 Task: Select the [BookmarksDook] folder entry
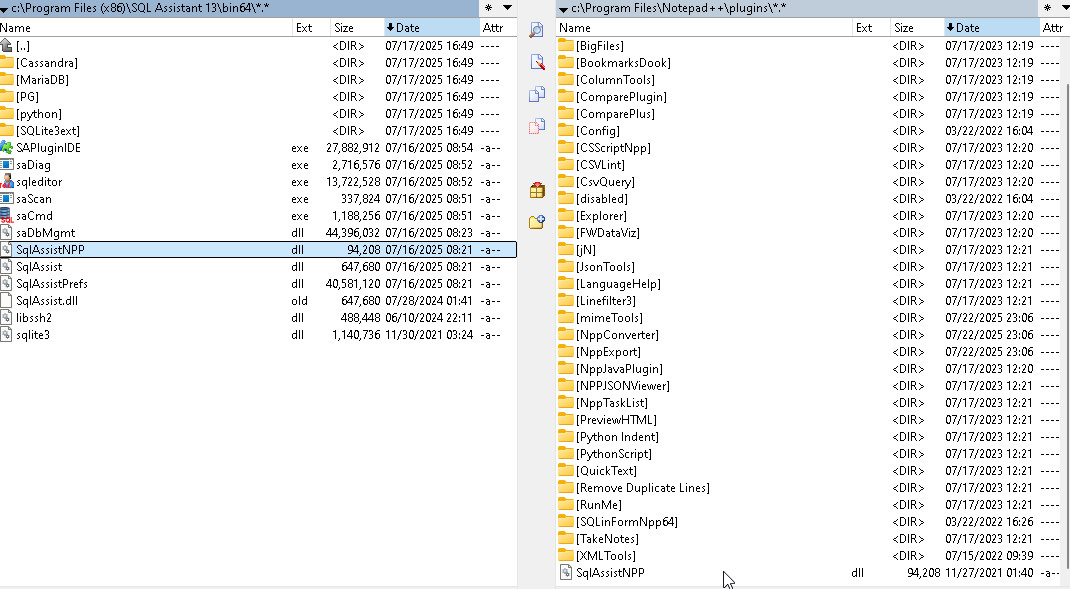click(x=809, y=63)
